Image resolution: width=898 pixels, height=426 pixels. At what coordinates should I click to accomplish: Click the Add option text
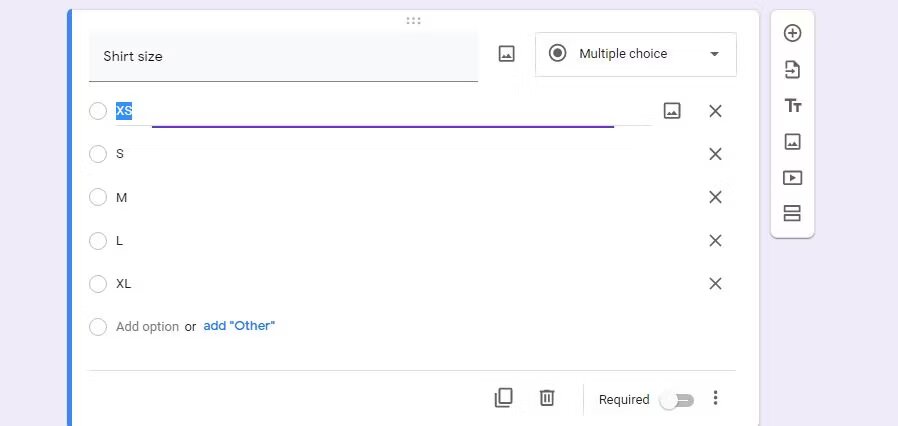pyautogui.click(x=147, y=327)
